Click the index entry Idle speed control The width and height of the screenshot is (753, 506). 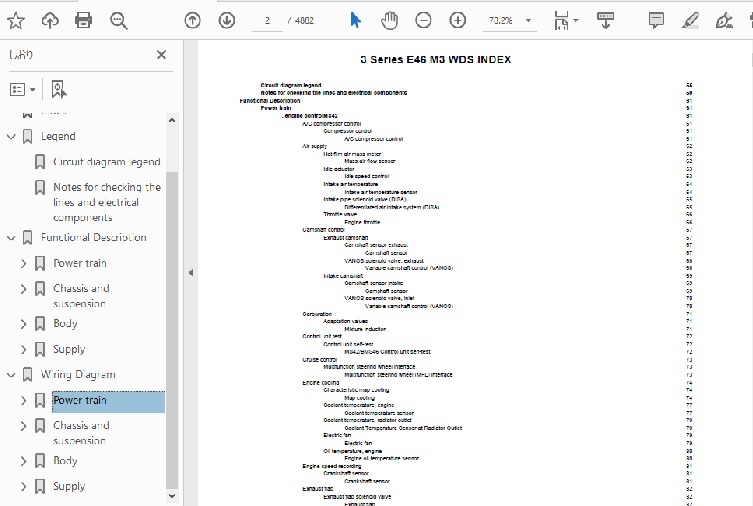coord(366,176)
